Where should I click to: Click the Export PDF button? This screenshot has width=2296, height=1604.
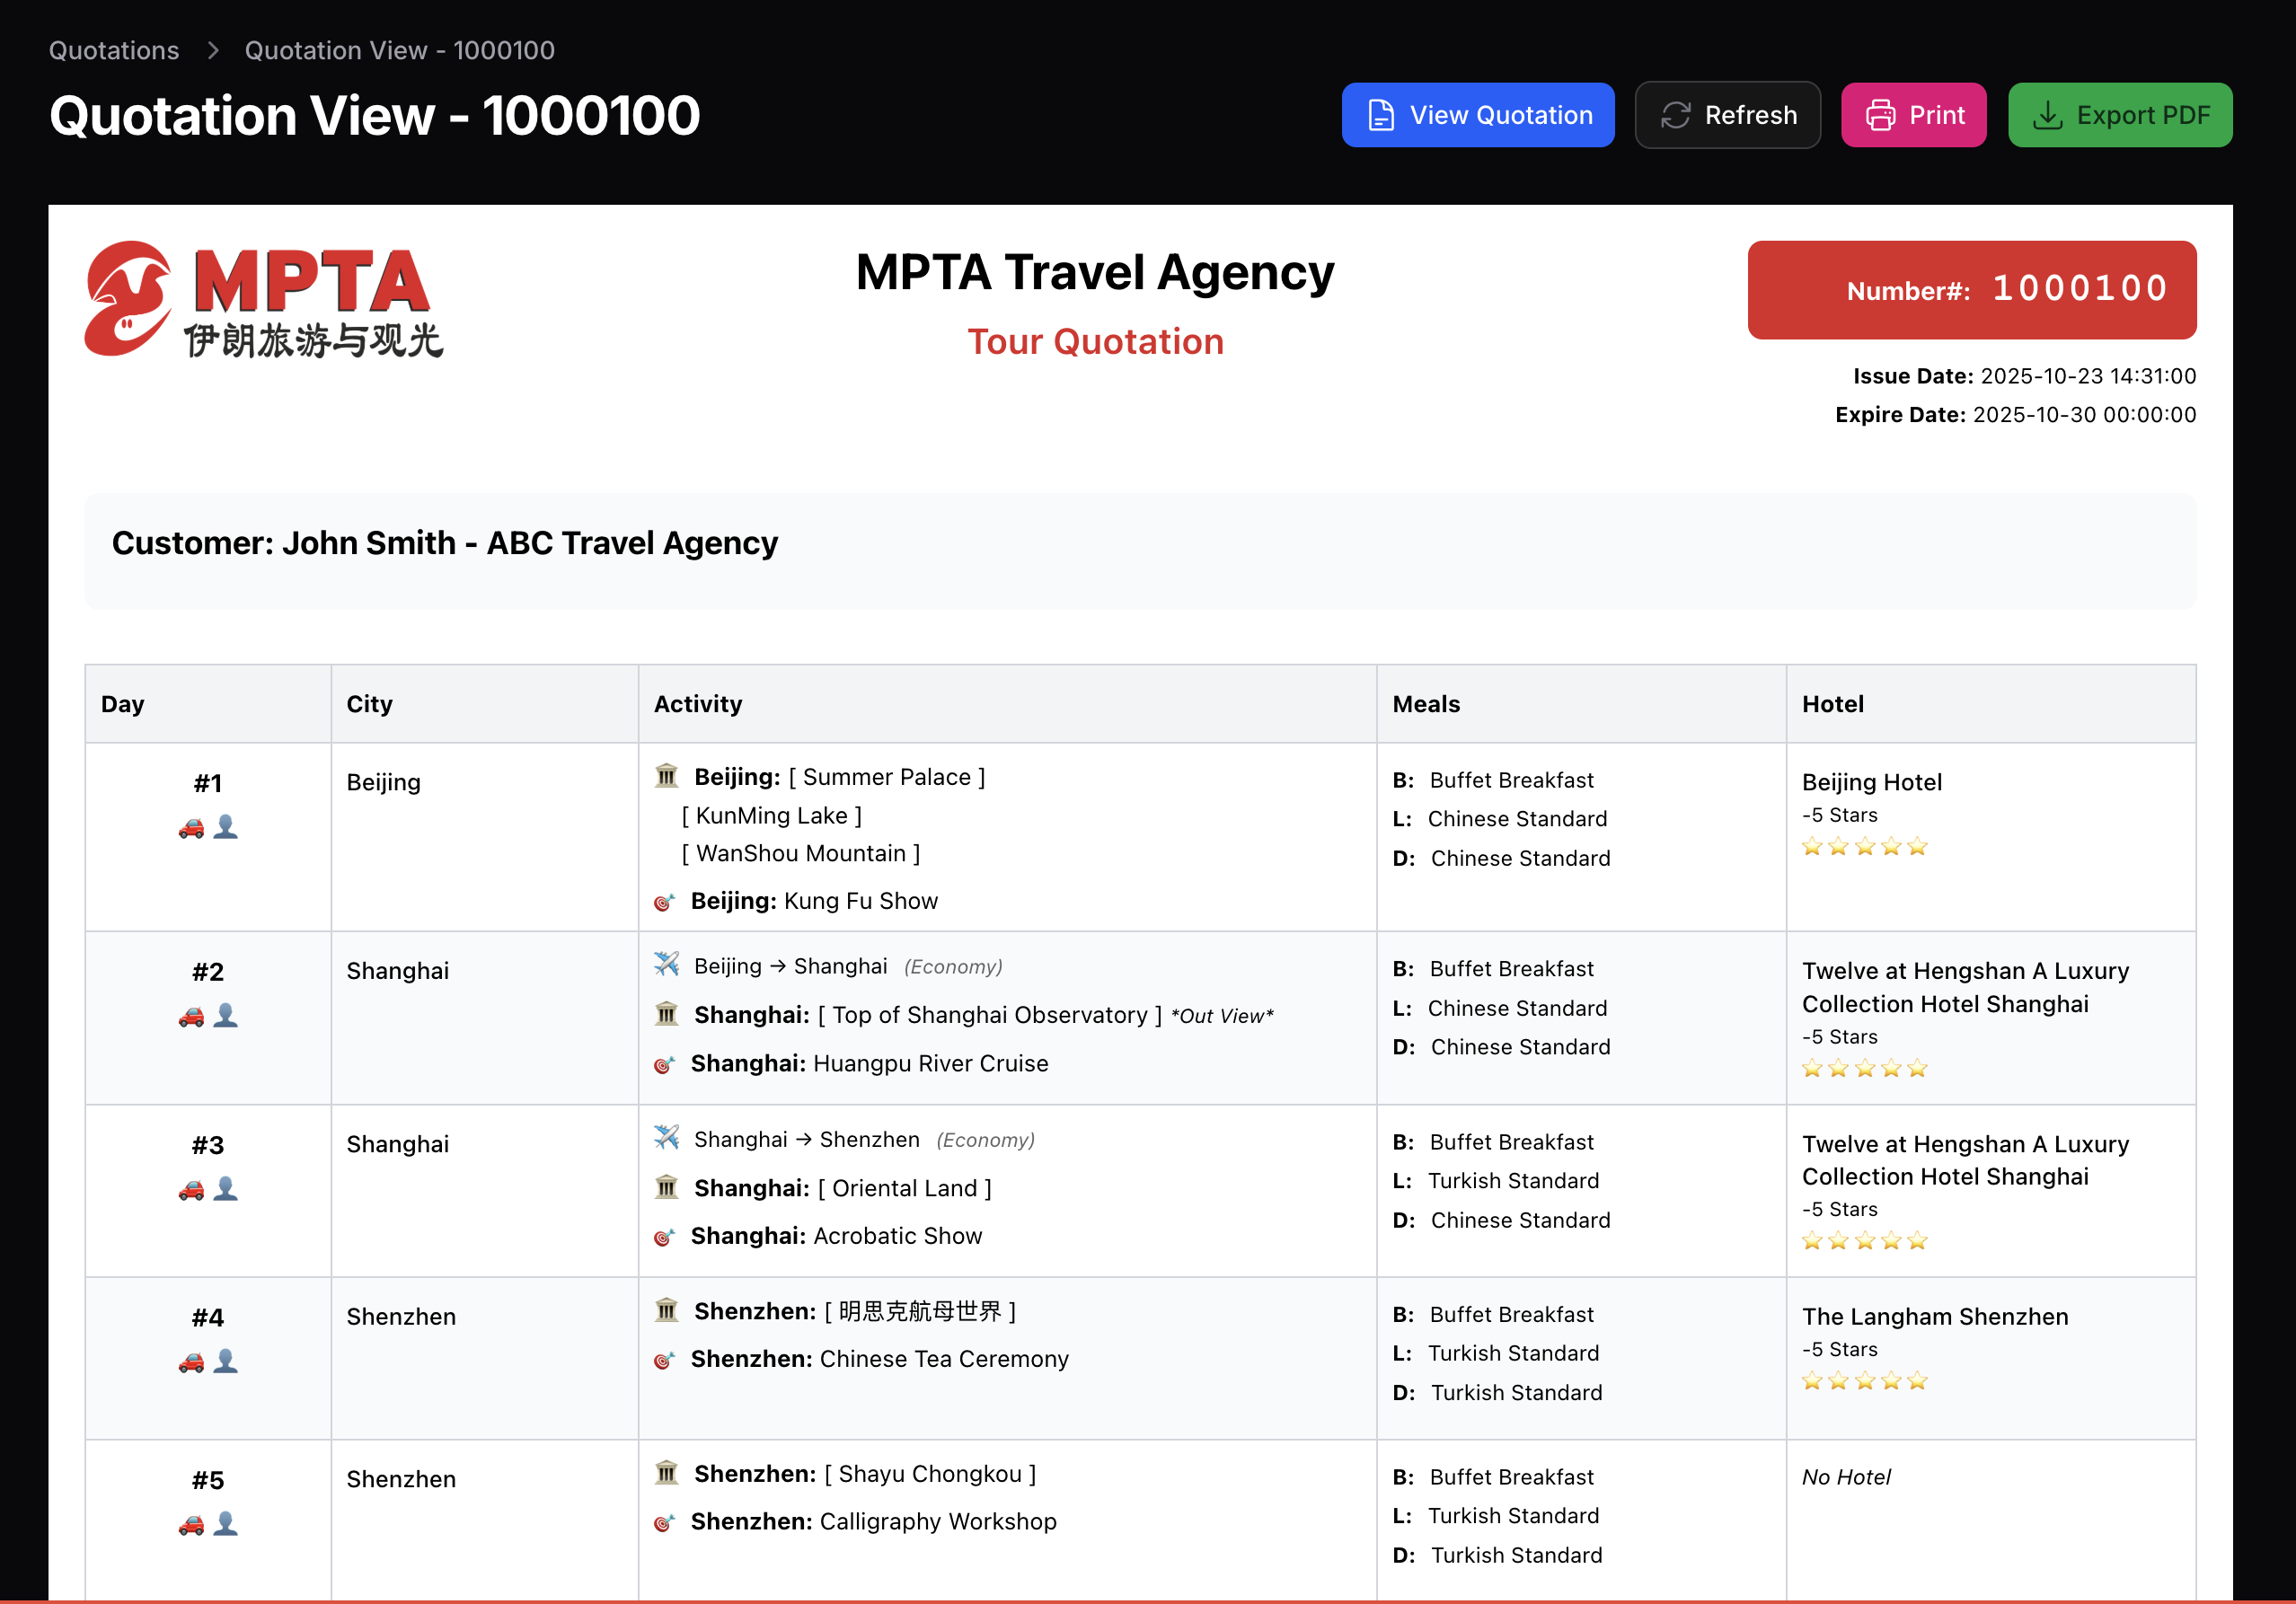pyautogui.click(x=2119, y=115)
